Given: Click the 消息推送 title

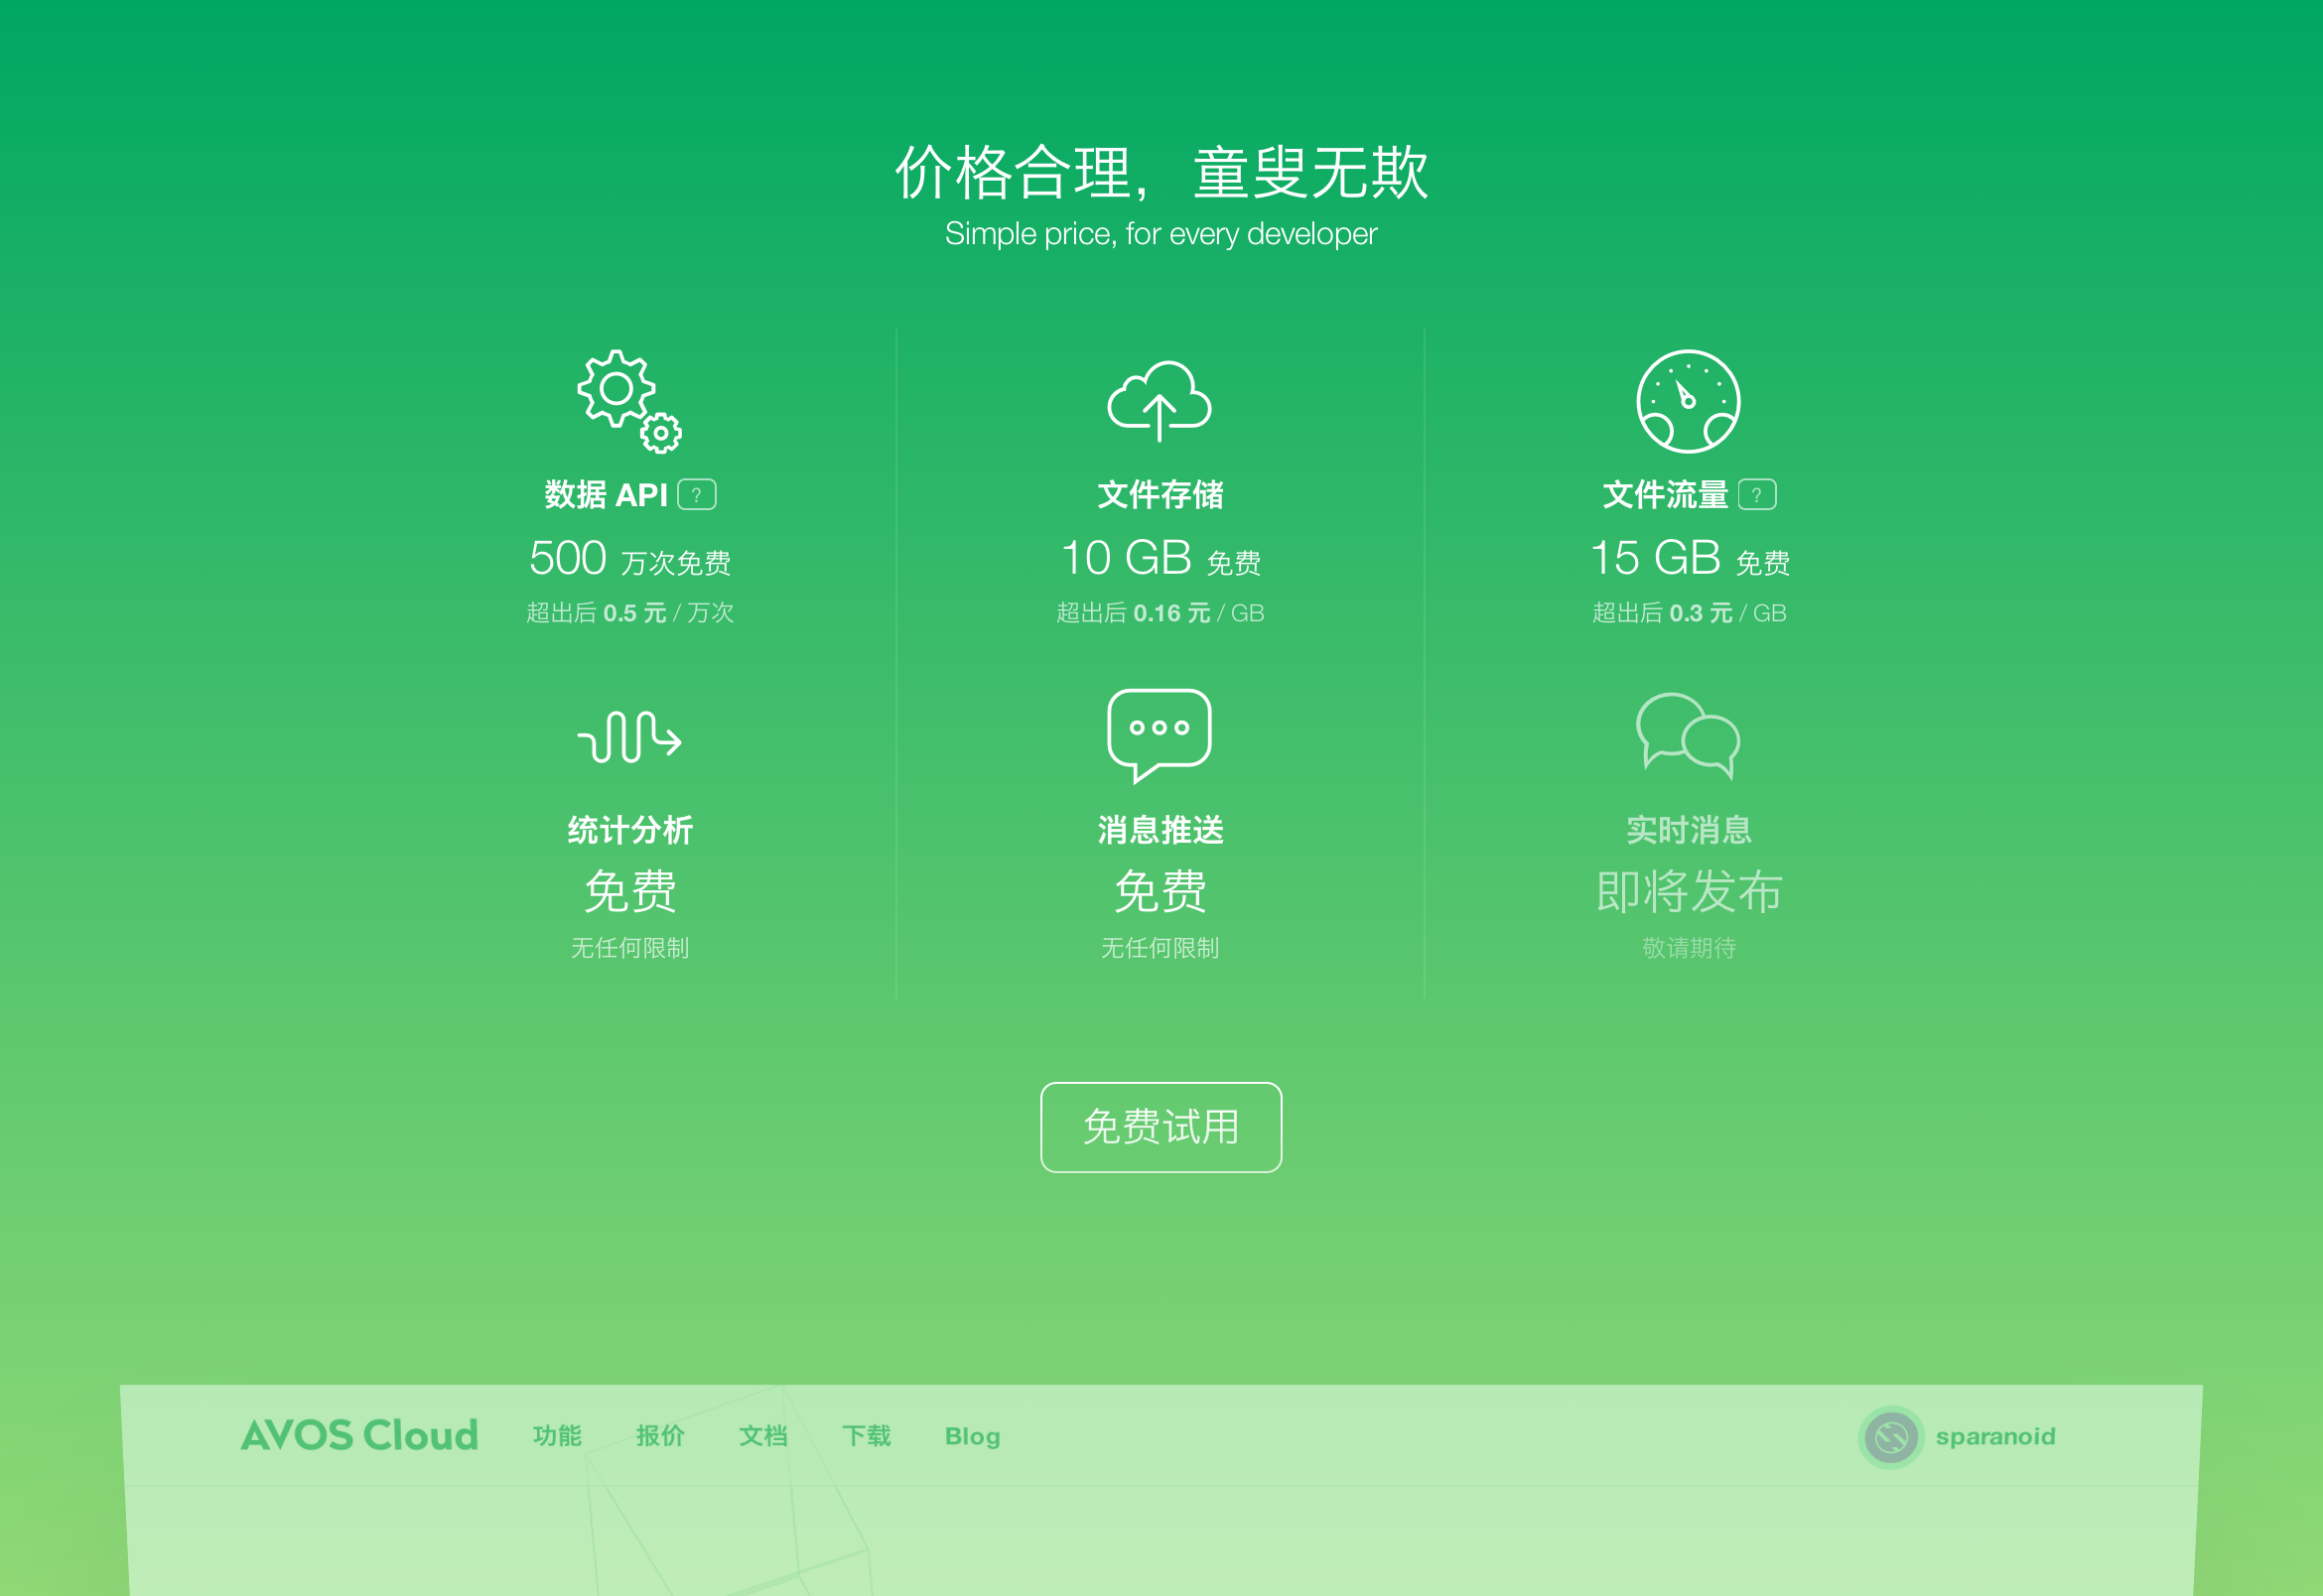Looking at the screenshot, I should (1160, 830).
